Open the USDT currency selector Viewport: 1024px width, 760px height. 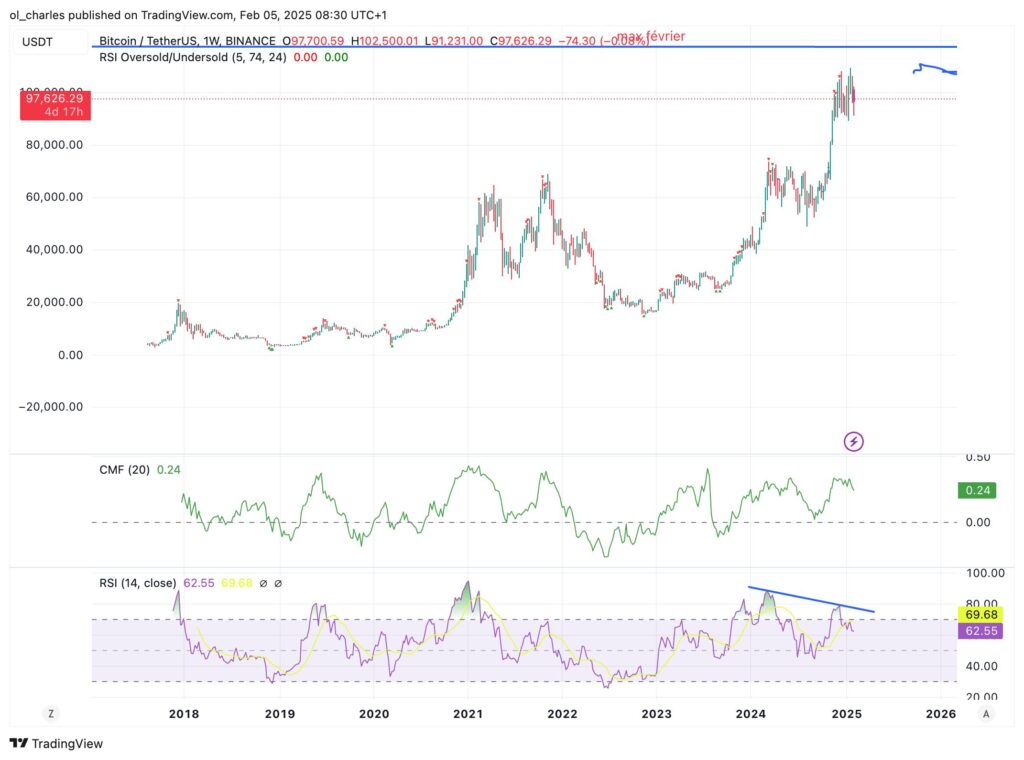tap(35, 41)
